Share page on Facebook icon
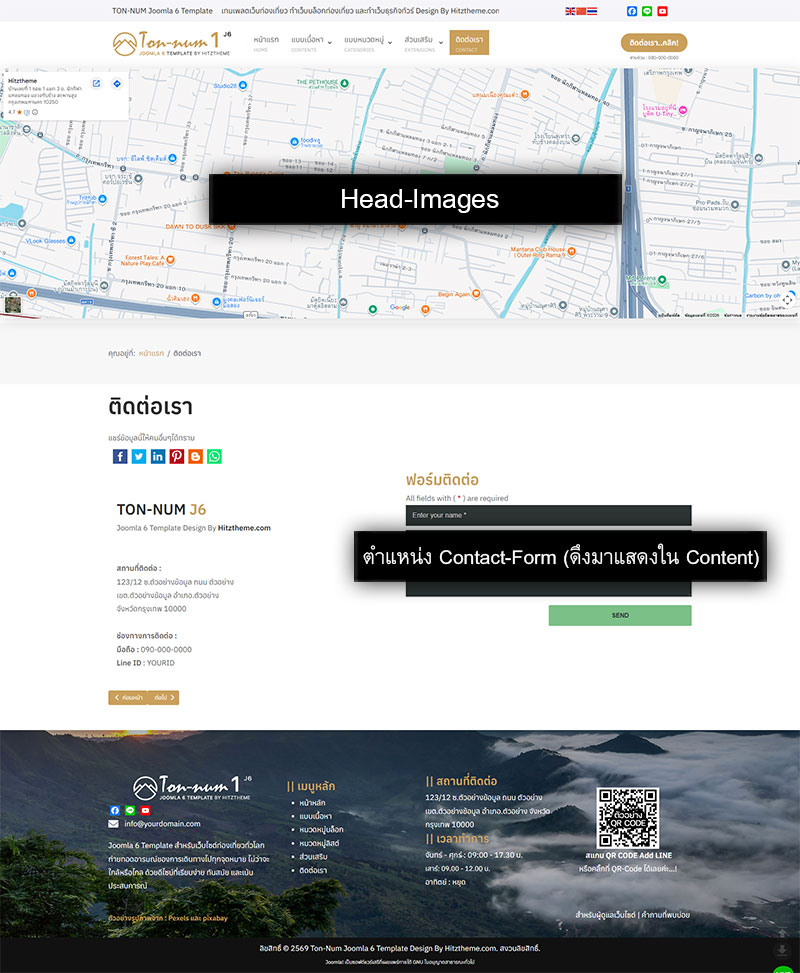This screenshot has width=800, height=973. (x=120, y=456)
